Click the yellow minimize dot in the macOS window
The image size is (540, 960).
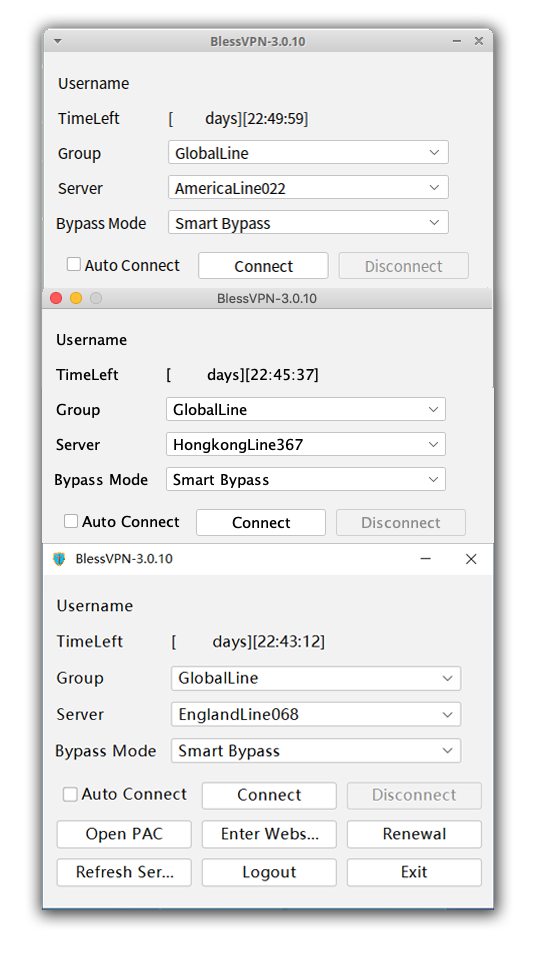76,298
